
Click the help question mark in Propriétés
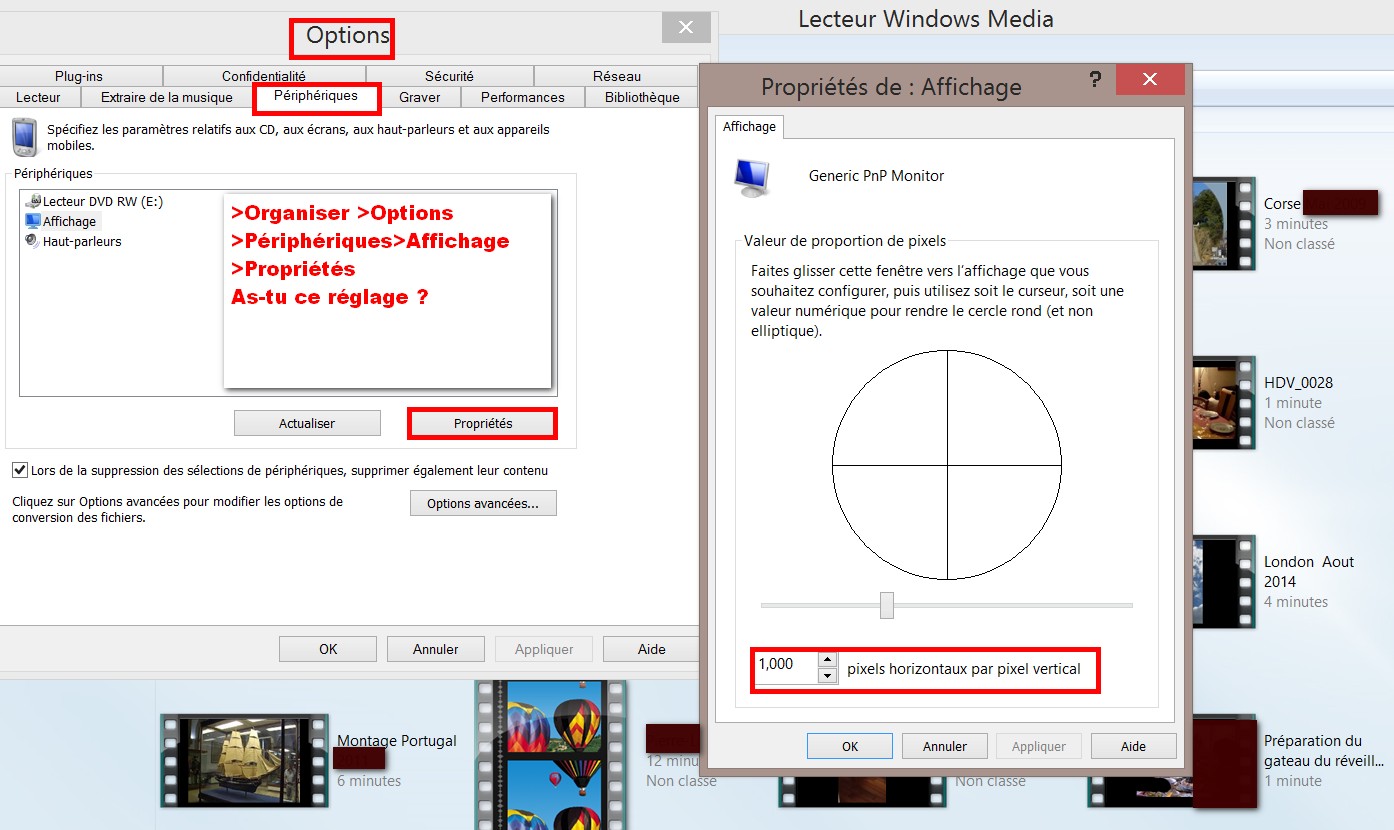(x=1096, y=78)
